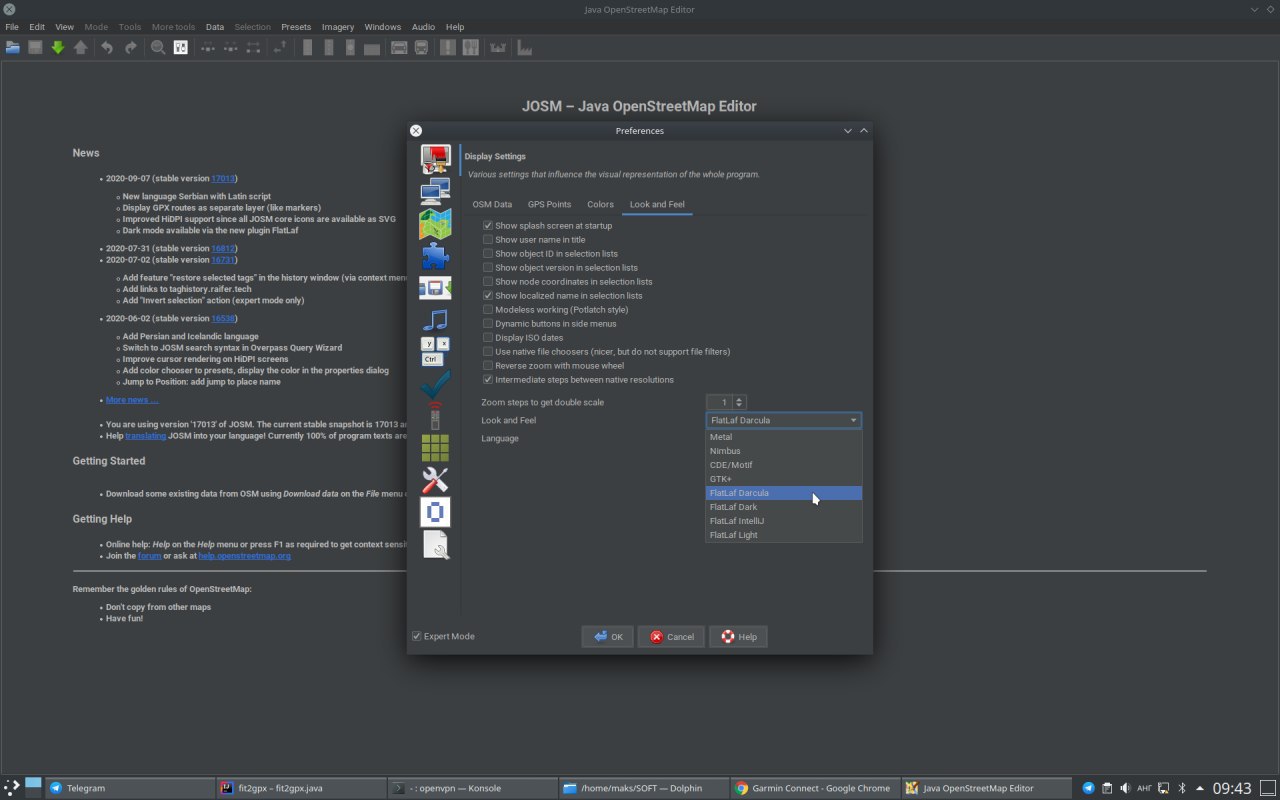The image size is (1280, 800).
Task: Enable Show node coordinates in selection lists
Action: [488, 282]
